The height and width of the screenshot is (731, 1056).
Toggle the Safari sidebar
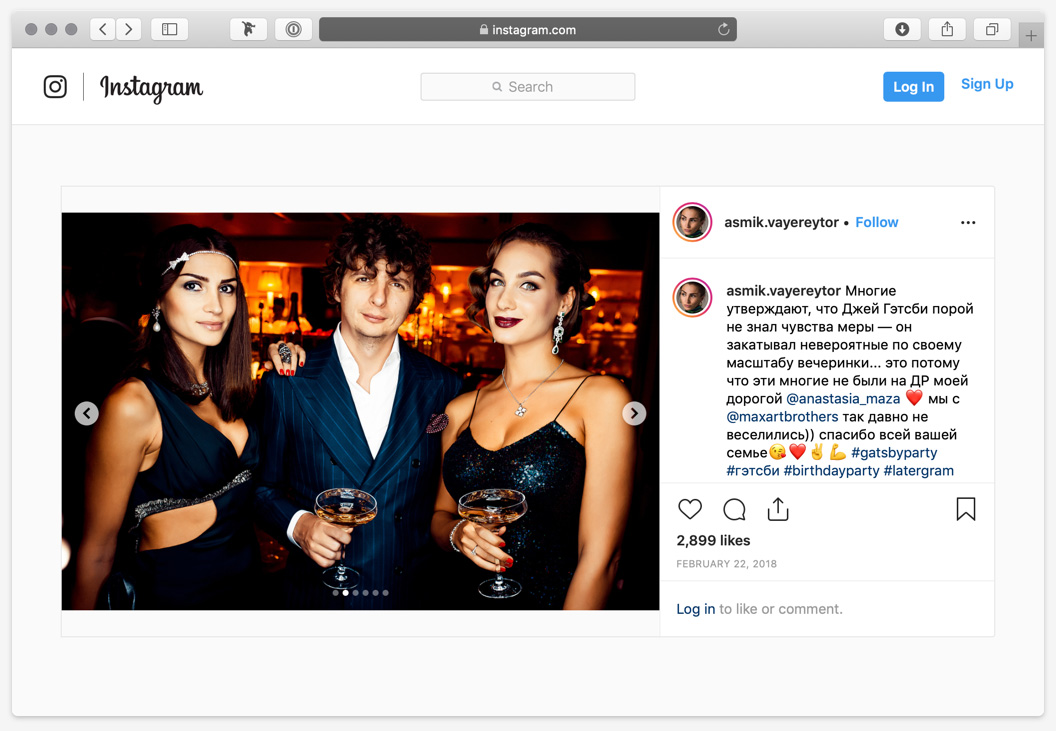[170, 30]
